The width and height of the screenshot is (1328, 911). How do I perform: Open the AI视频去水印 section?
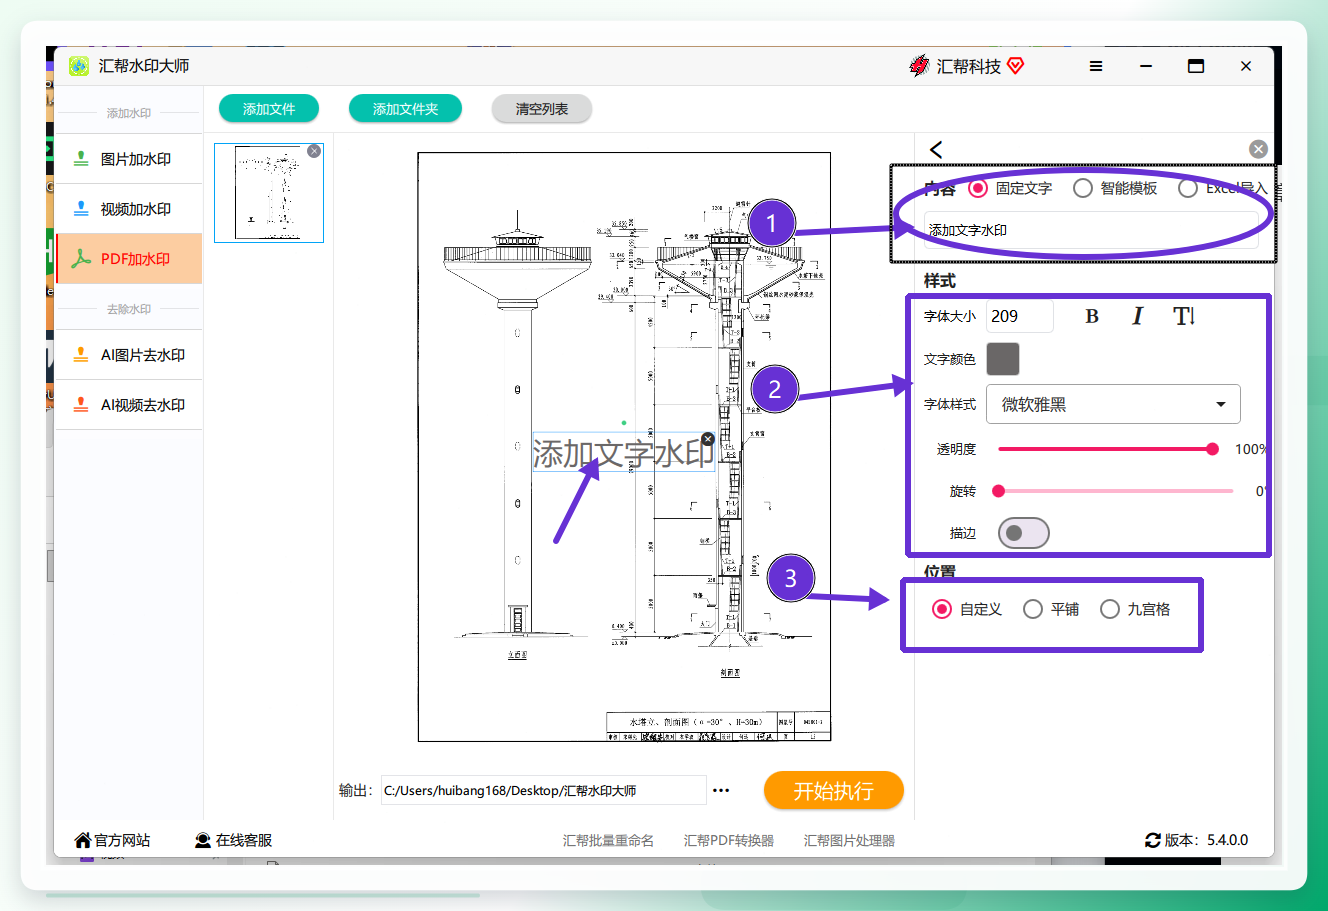pos(128,405)
